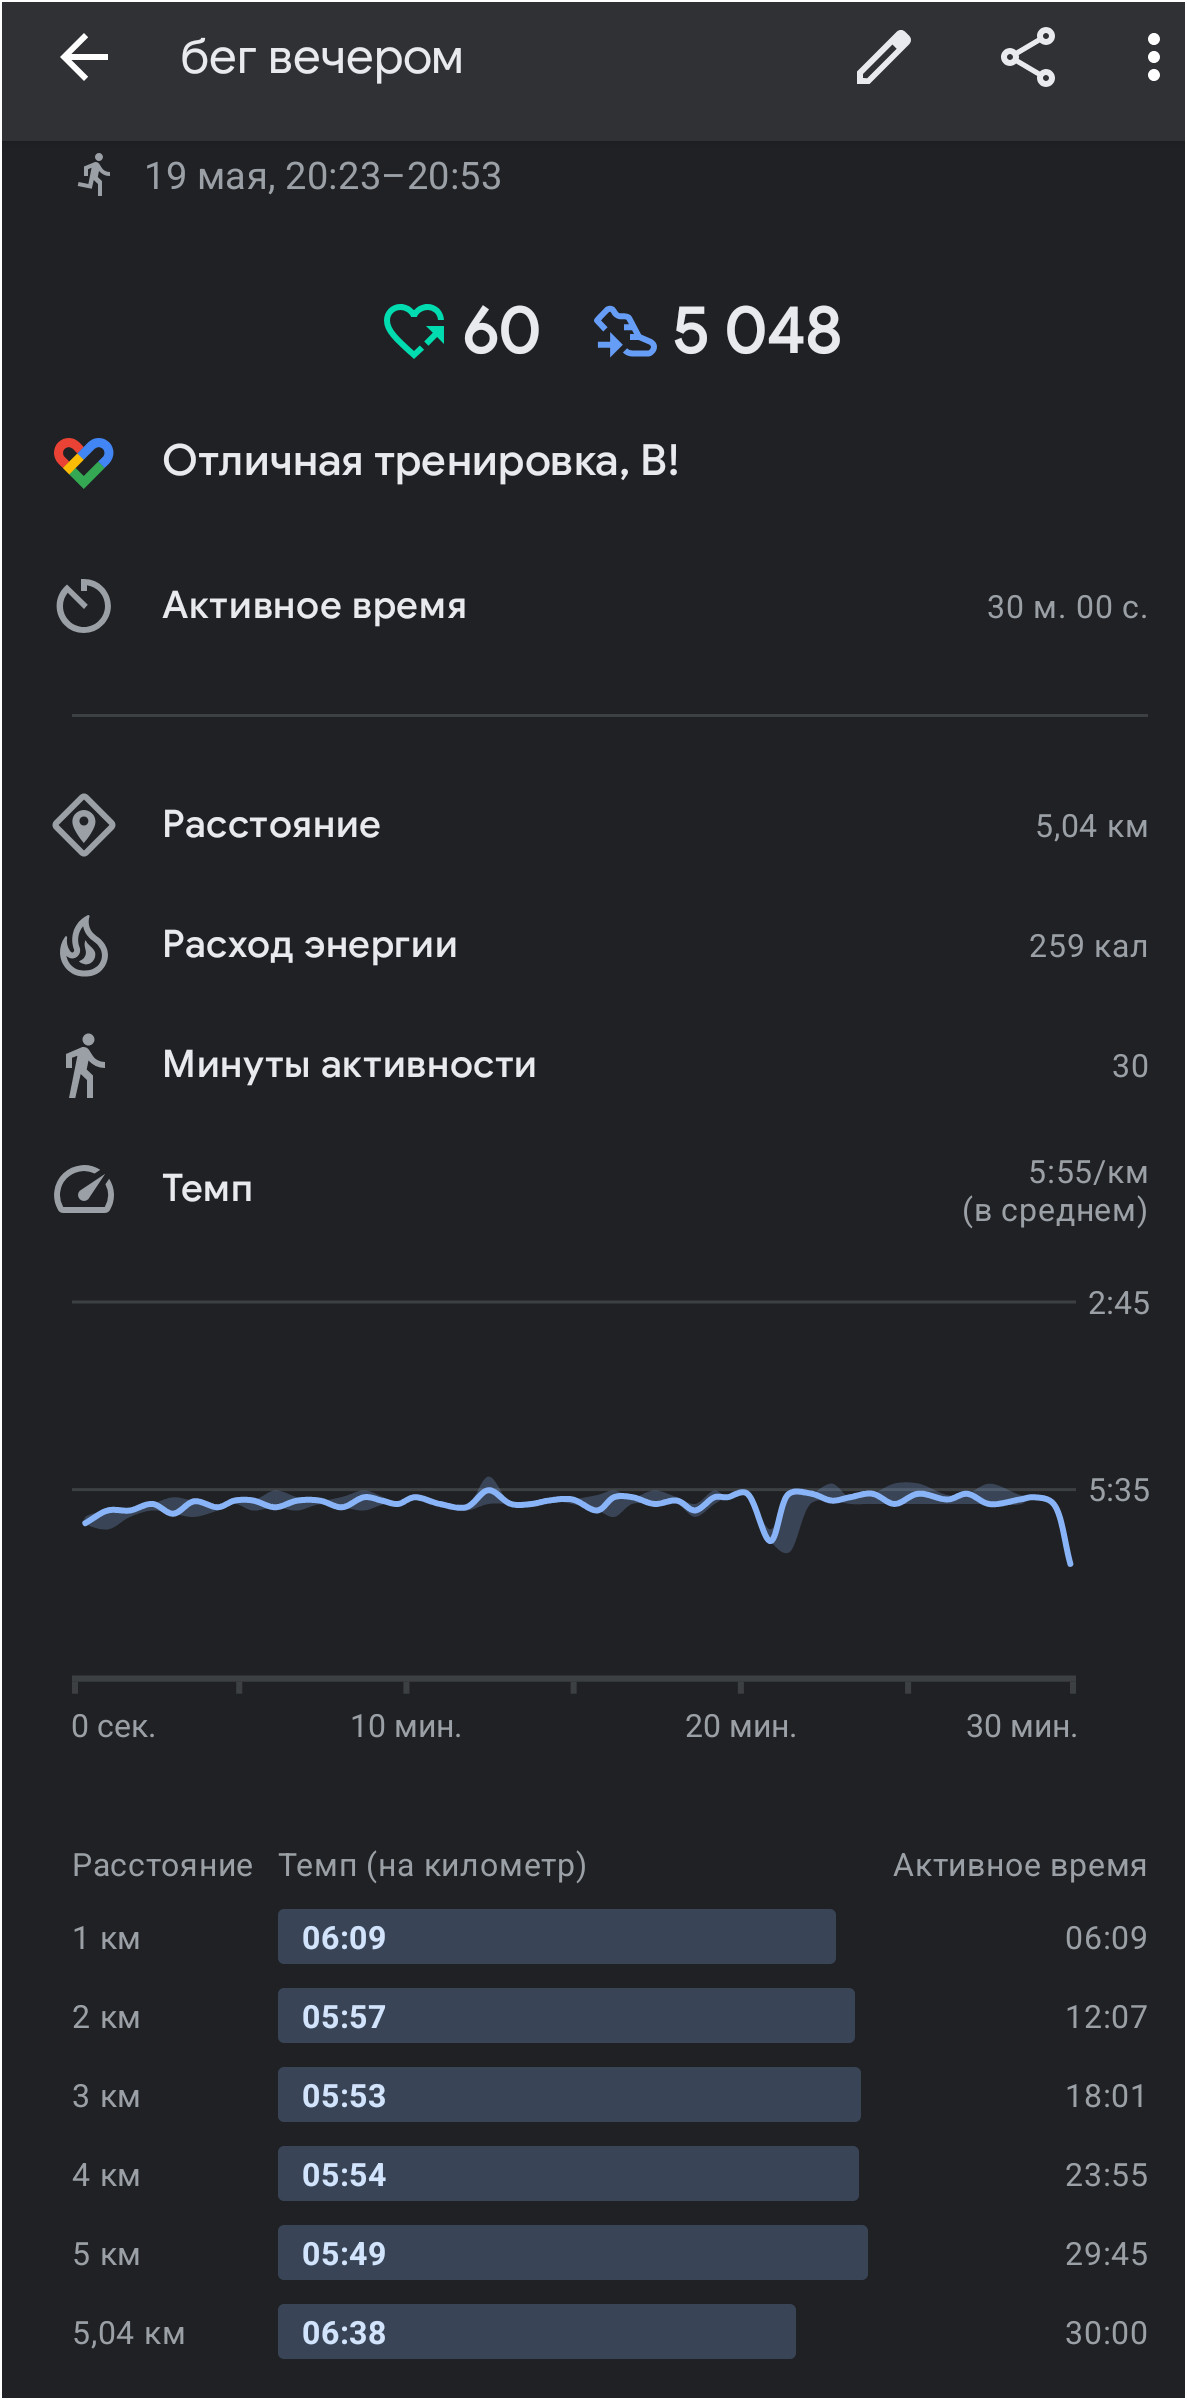This screenshot has height=2400, width=1187.
Task: Go back using the arrow icon
Action: tap(84, 57)
